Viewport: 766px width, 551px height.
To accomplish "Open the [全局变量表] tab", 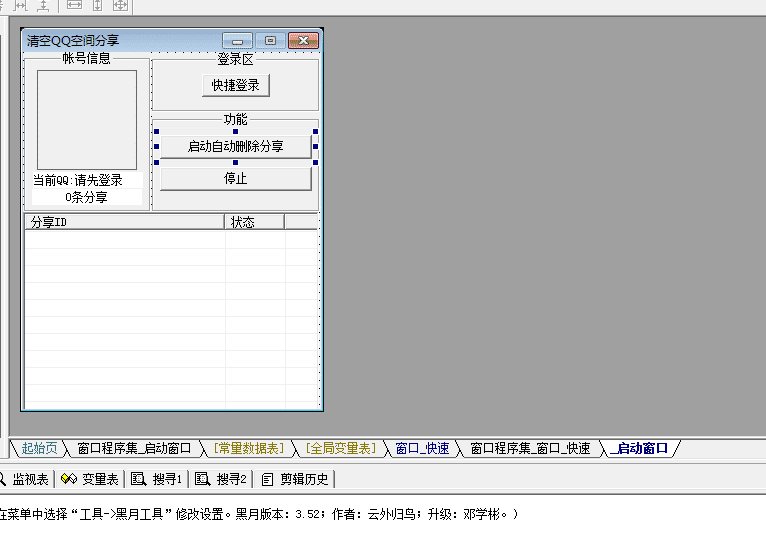I will click(341, 449).
